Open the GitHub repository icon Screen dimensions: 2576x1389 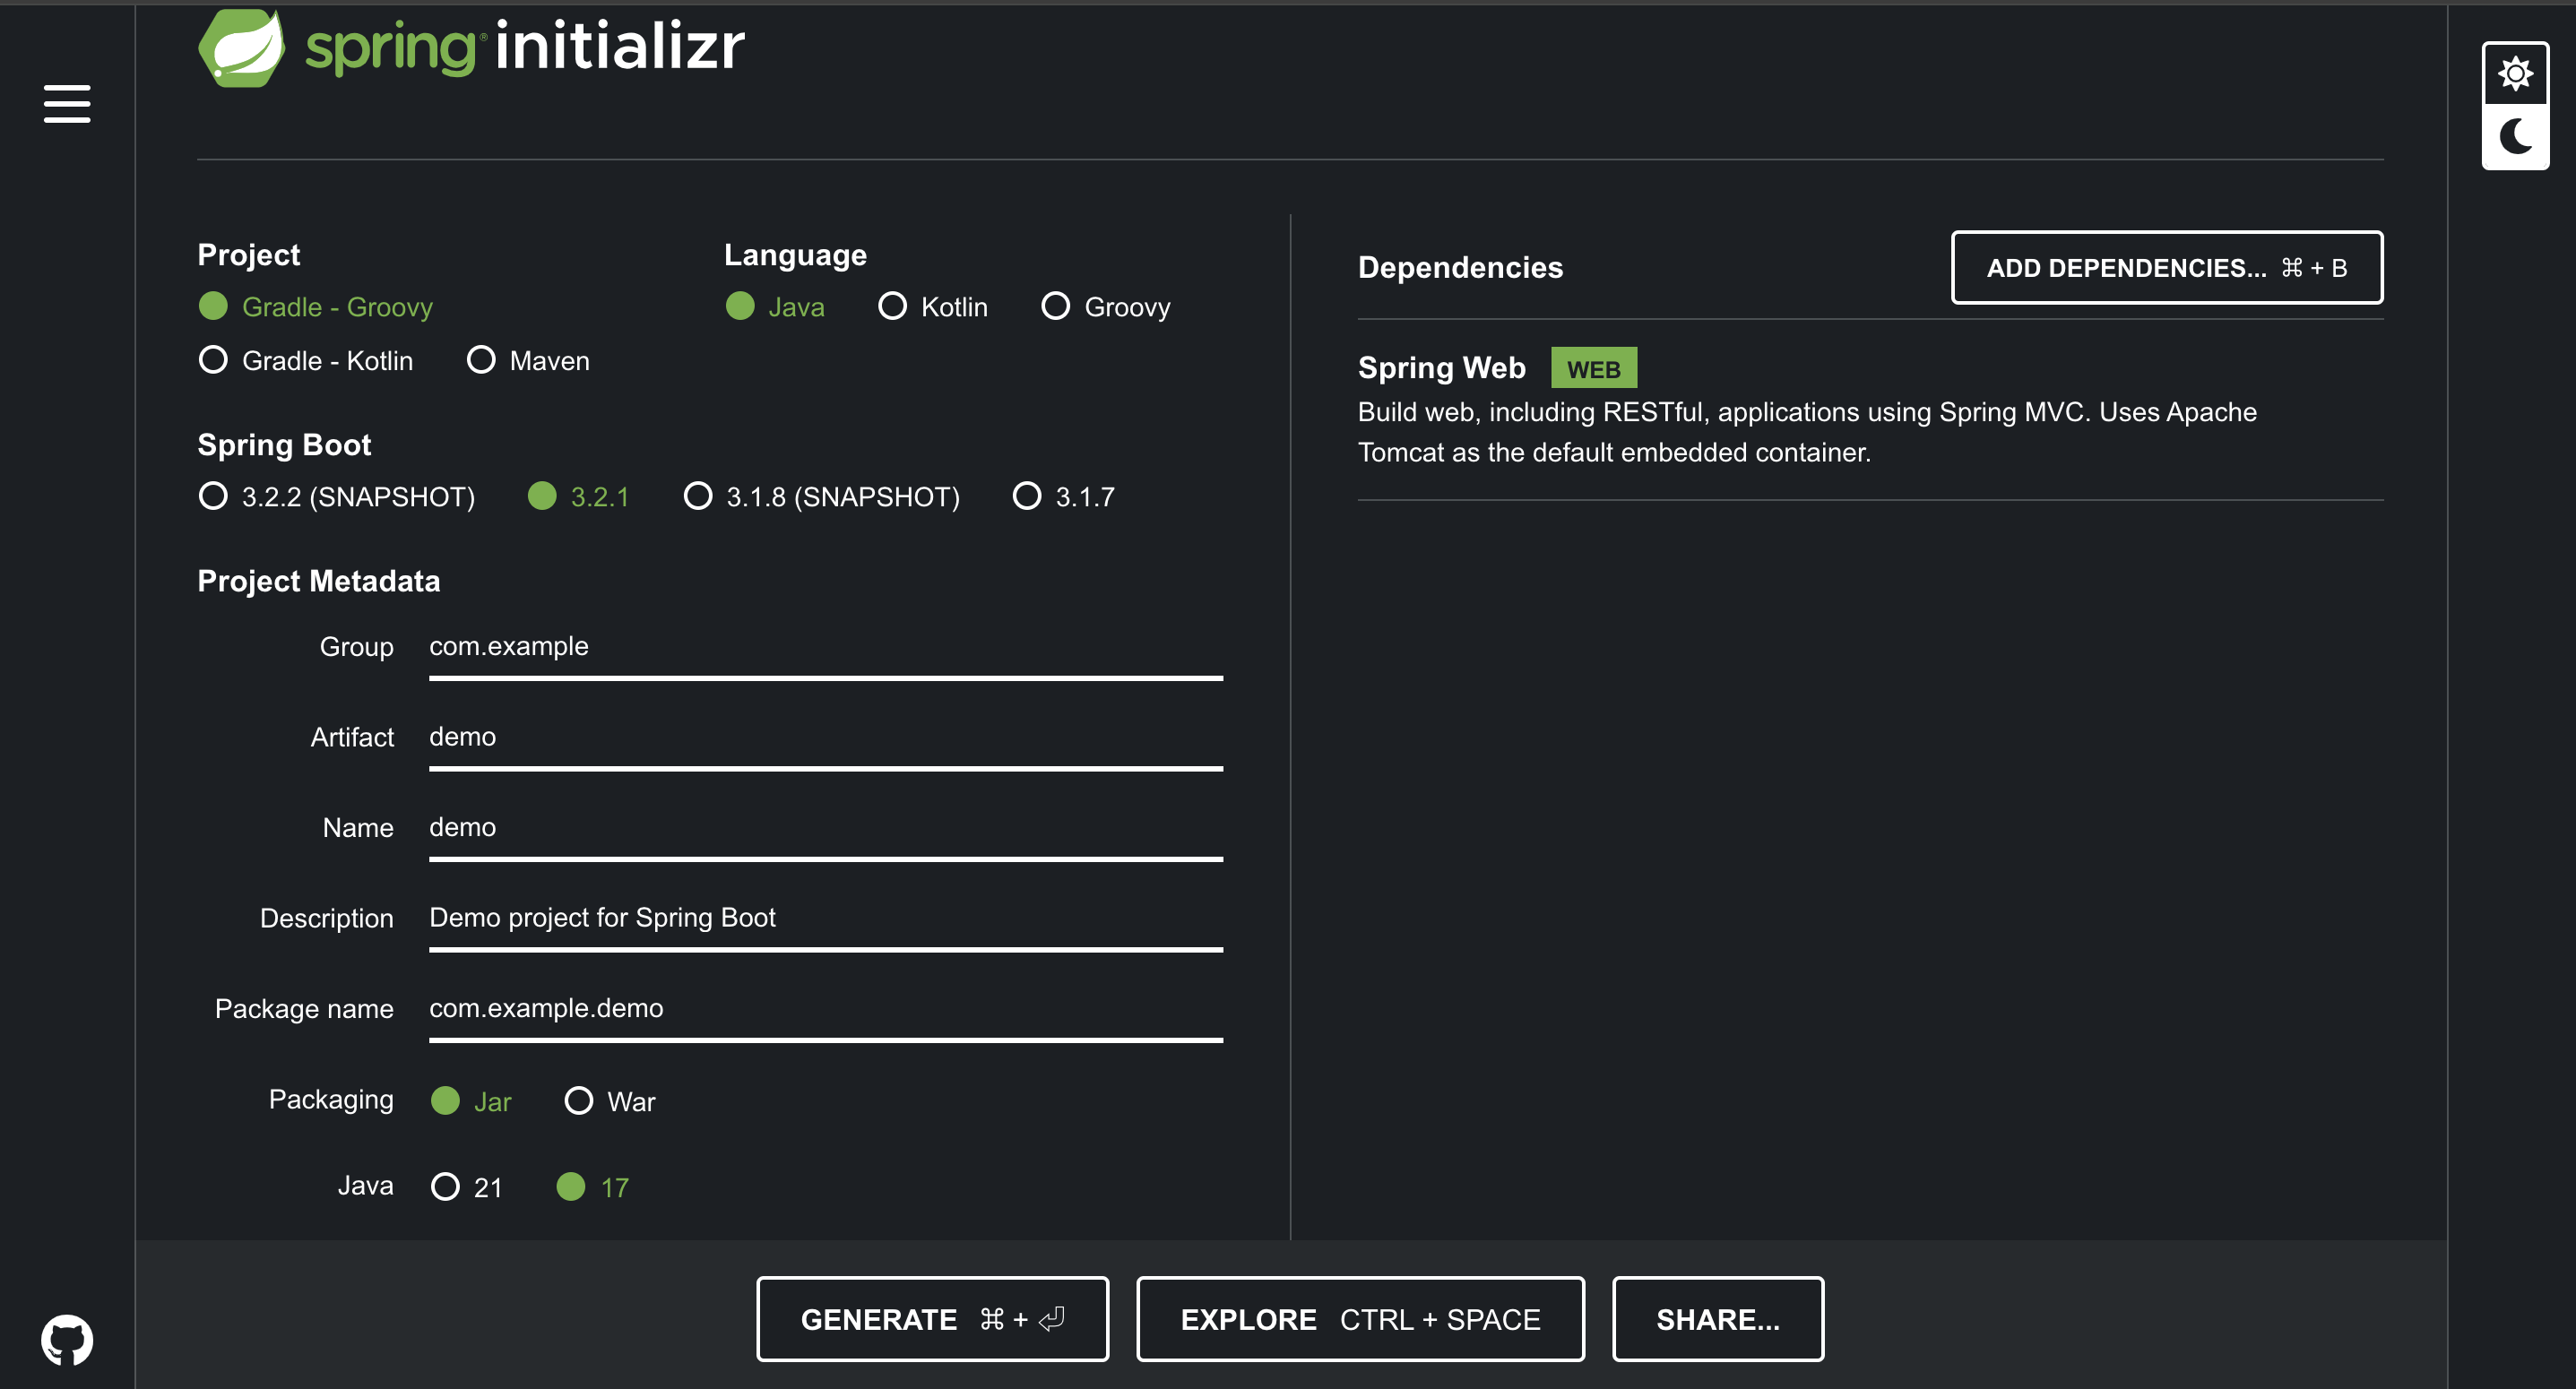tap(67, 1339)
